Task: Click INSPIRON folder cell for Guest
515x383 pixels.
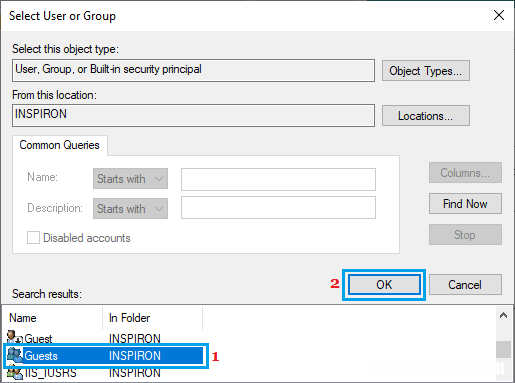Action: coord(135,339)
